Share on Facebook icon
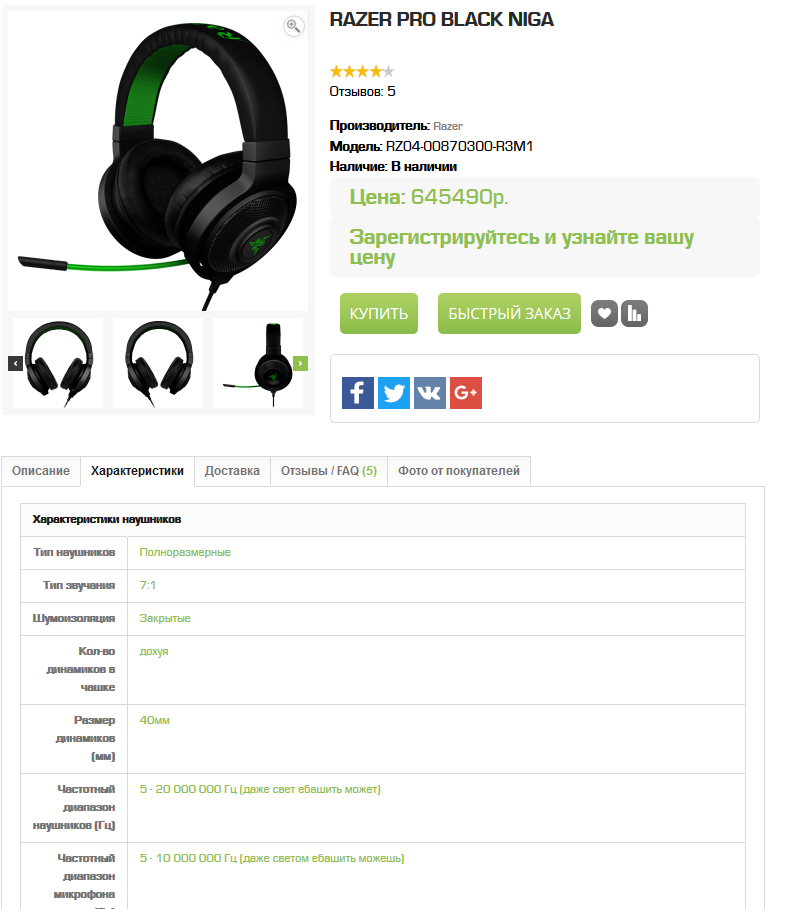The height and width of the screenshot is (909, 805). 358,393
